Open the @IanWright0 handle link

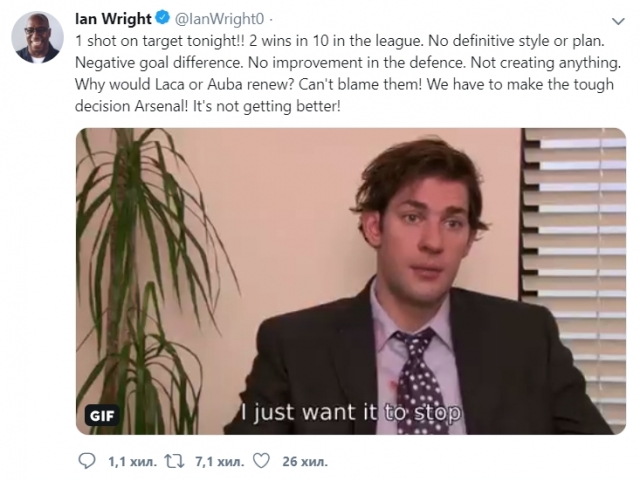[x=220, y=19]
